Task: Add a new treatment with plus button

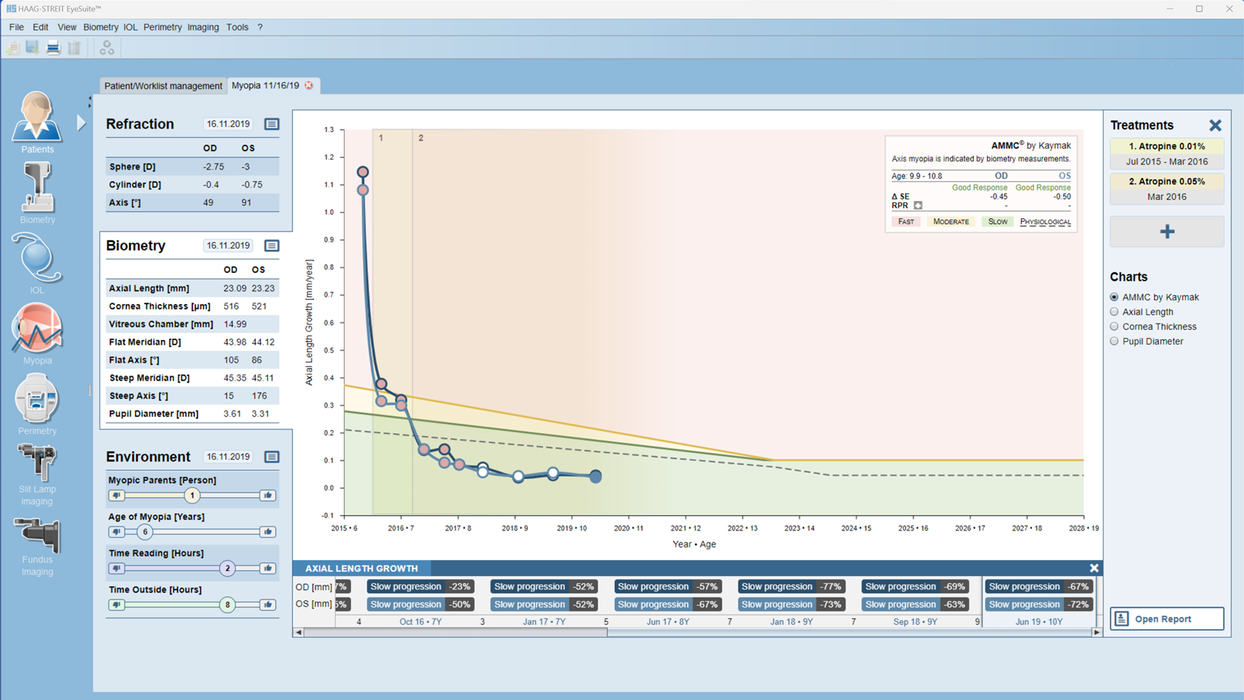Action: point(1166,231)
